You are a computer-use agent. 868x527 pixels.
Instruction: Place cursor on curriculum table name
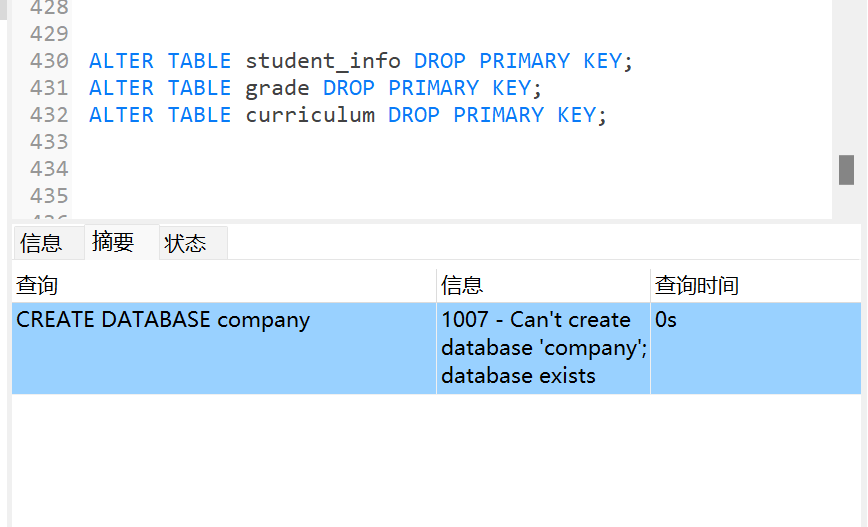click(310, 115)
